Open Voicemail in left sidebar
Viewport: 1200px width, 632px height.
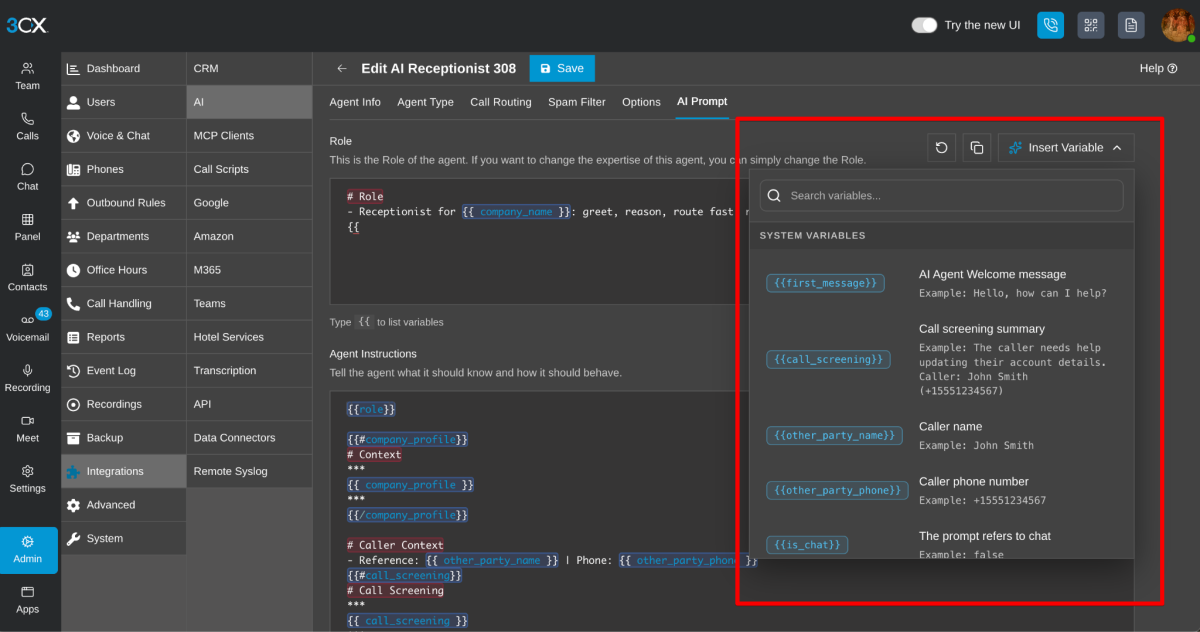[28, 327]
